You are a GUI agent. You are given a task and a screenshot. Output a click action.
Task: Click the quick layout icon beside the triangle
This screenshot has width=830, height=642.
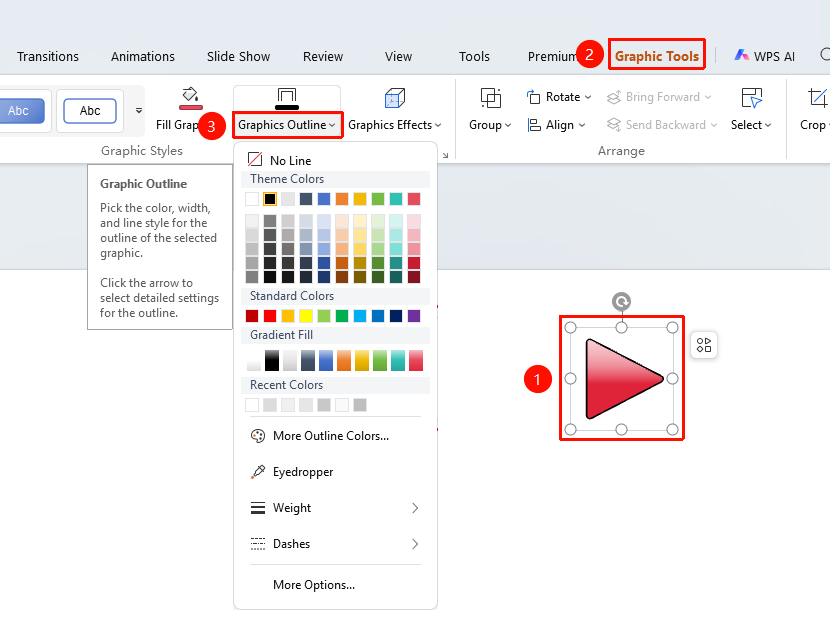(704, 345)
